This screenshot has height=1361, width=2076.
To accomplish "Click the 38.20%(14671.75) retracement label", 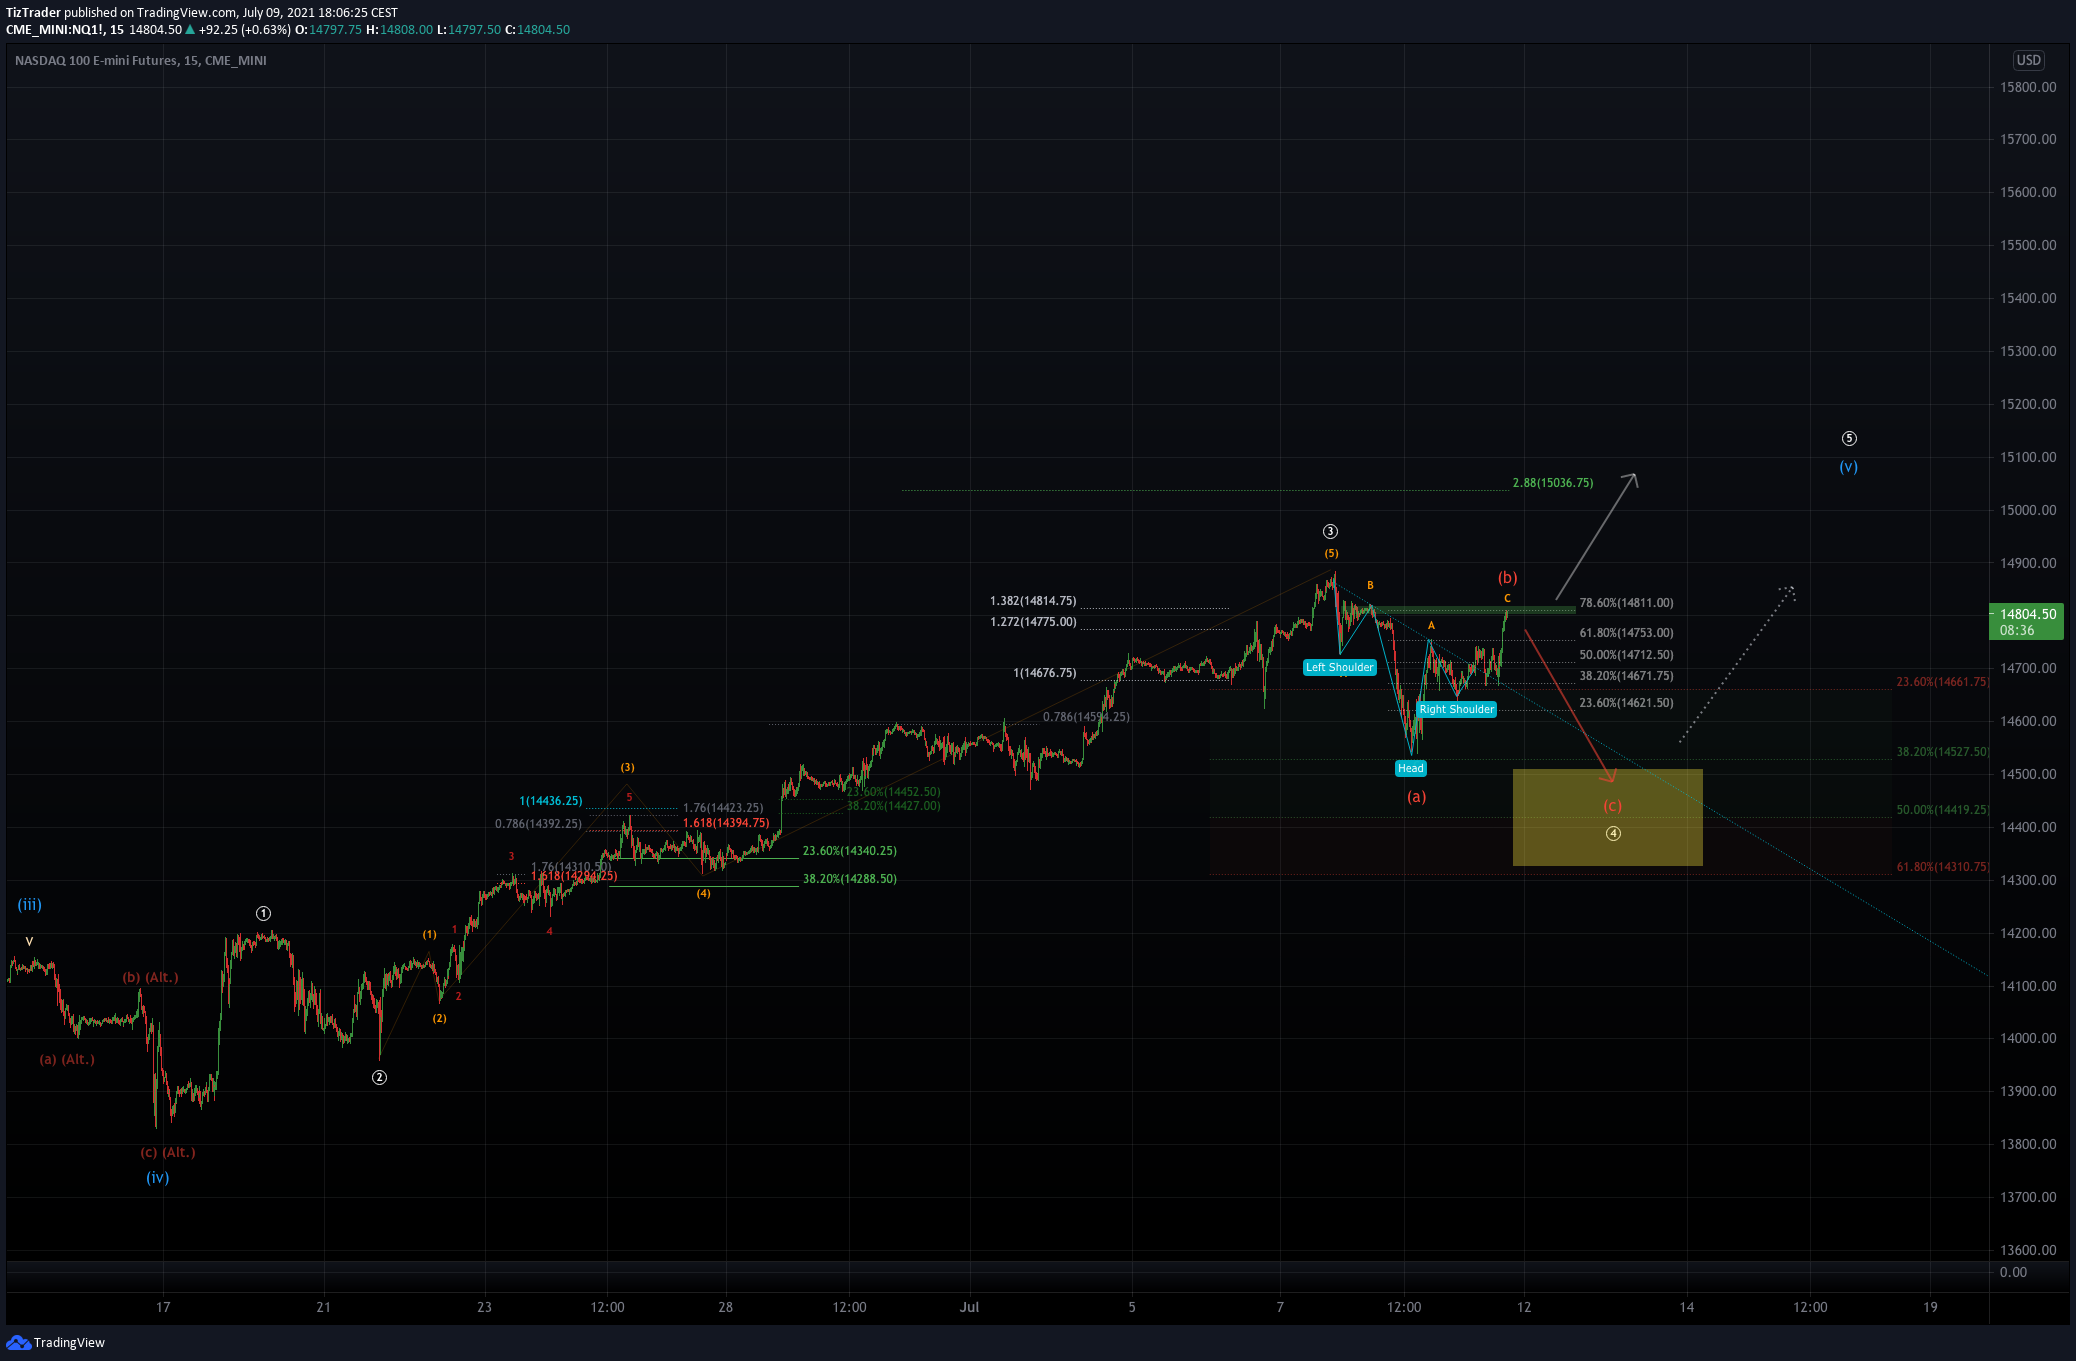I will click(x=1626, y=676).
